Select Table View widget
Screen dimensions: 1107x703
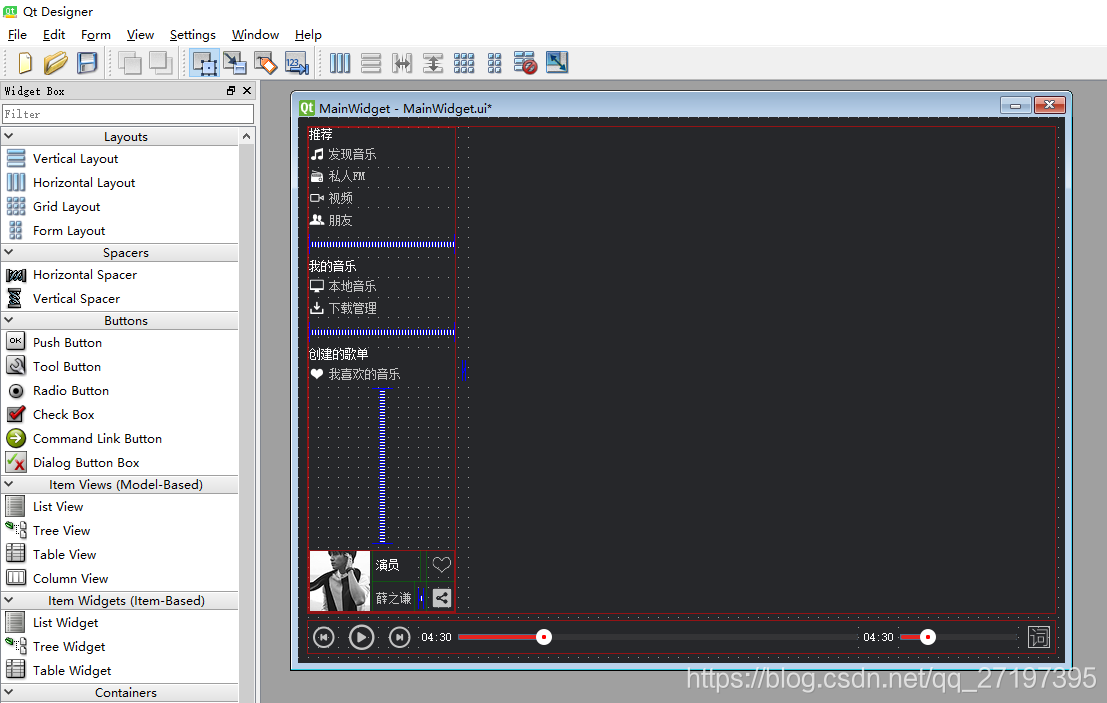coord(64,554)
